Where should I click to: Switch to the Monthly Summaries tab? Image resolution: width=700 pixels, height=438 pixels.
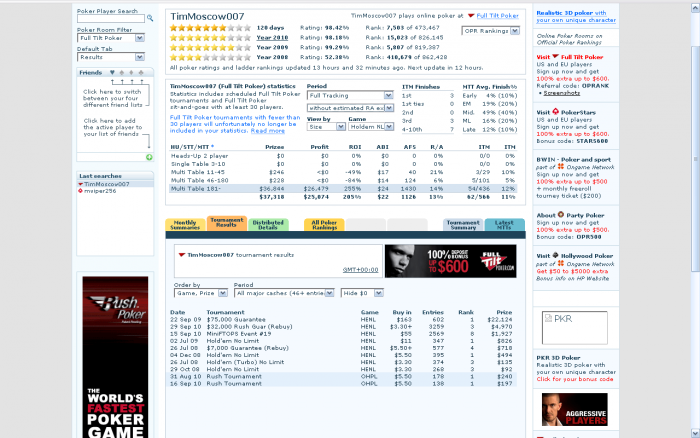coord(185,225)
